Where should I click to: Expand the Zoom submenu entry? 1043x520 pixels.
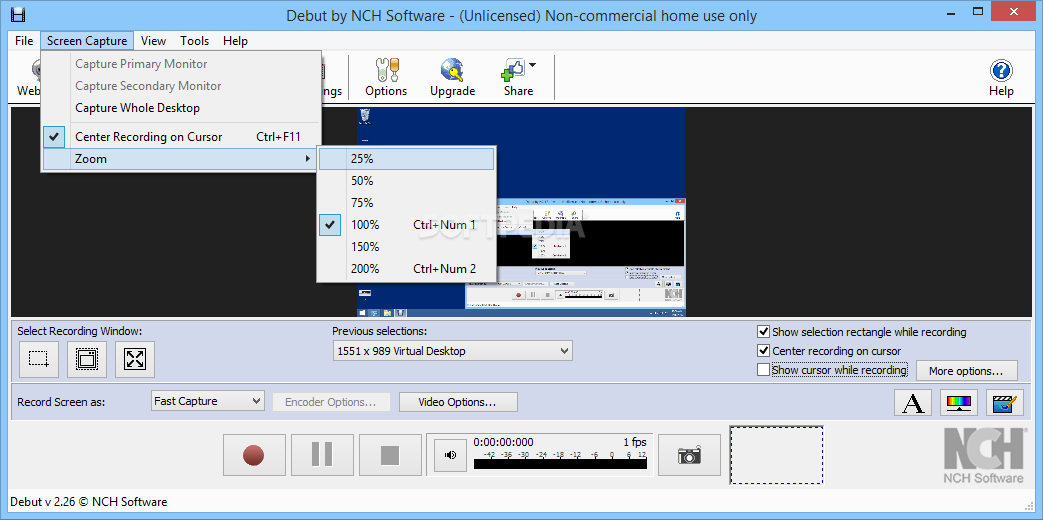(181, 159)
